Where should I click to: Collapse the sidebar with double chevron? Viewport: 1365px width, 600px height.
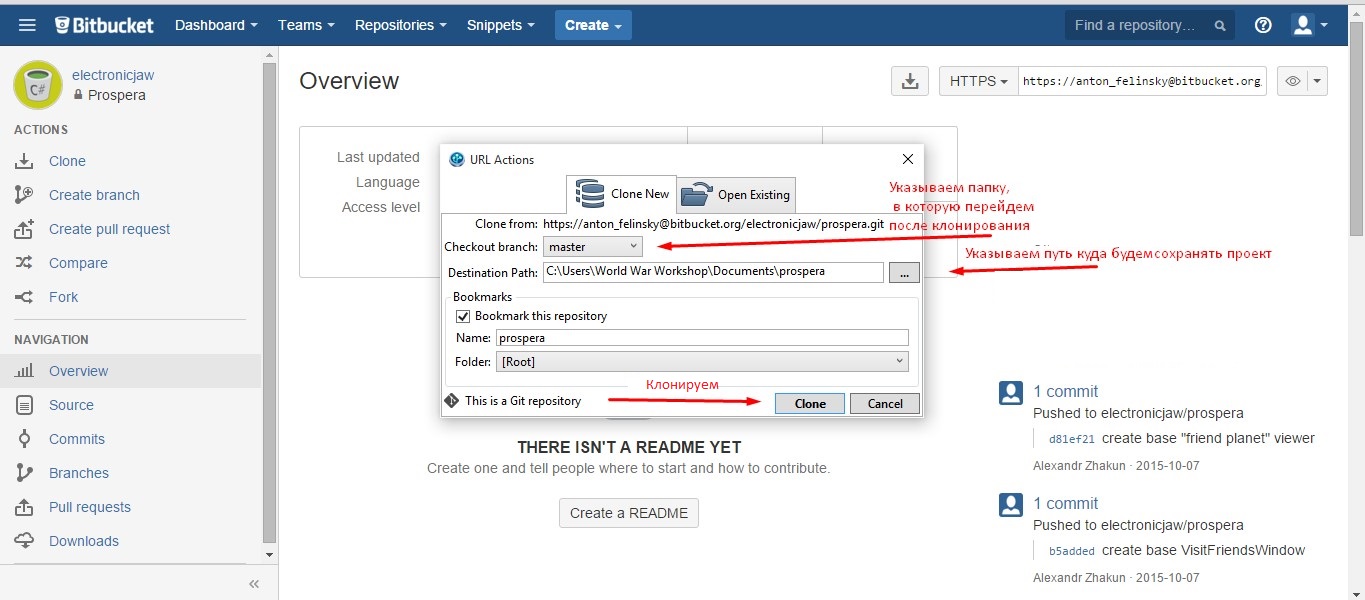tap(254, 584)
